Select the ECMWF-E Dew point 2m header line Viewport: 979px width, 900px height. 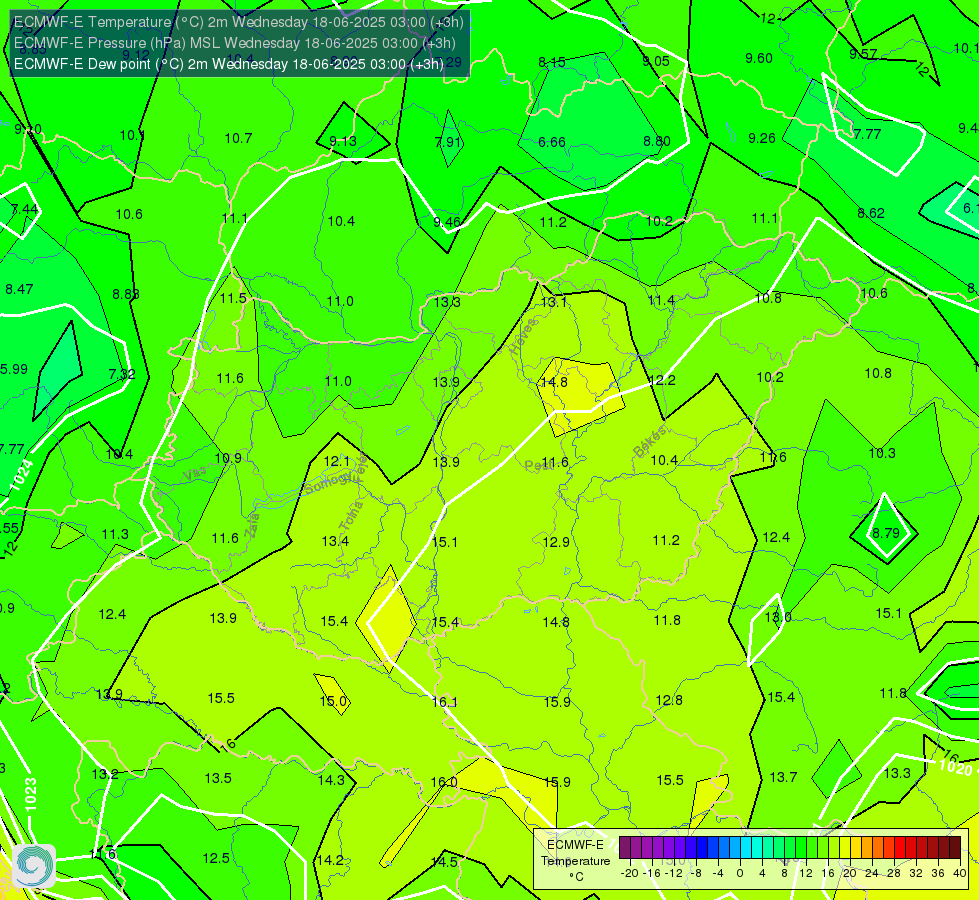pos(229,64)
